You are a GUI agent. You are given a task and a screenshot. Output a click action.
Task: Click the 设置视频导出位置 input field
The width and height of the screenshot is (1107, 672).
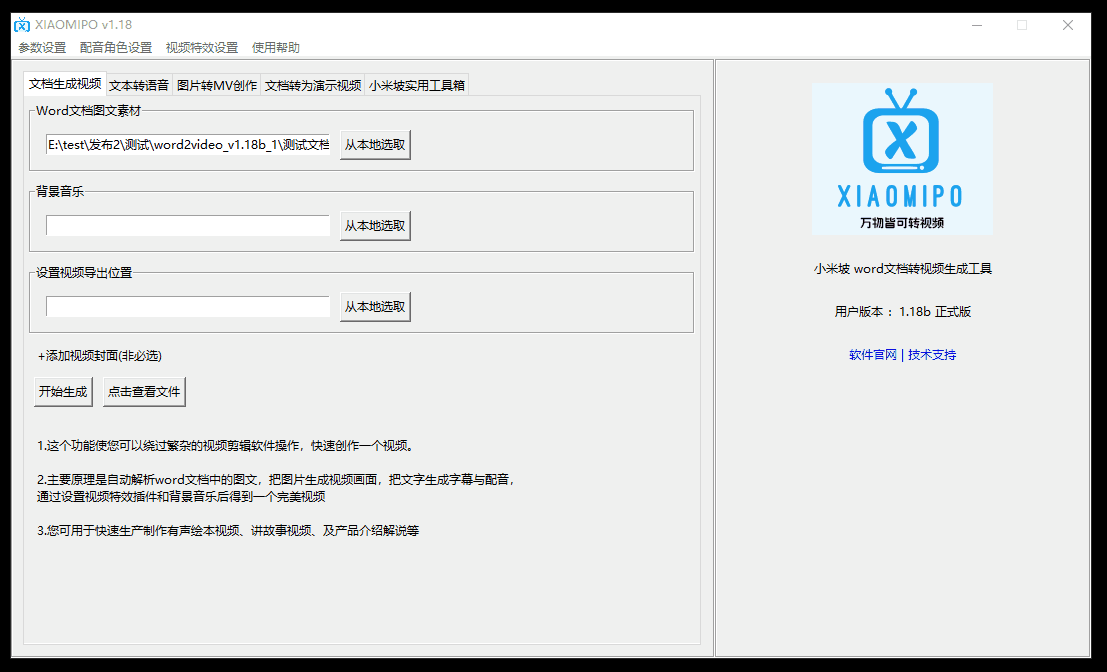pyautogui.click(x=188, y=307)
